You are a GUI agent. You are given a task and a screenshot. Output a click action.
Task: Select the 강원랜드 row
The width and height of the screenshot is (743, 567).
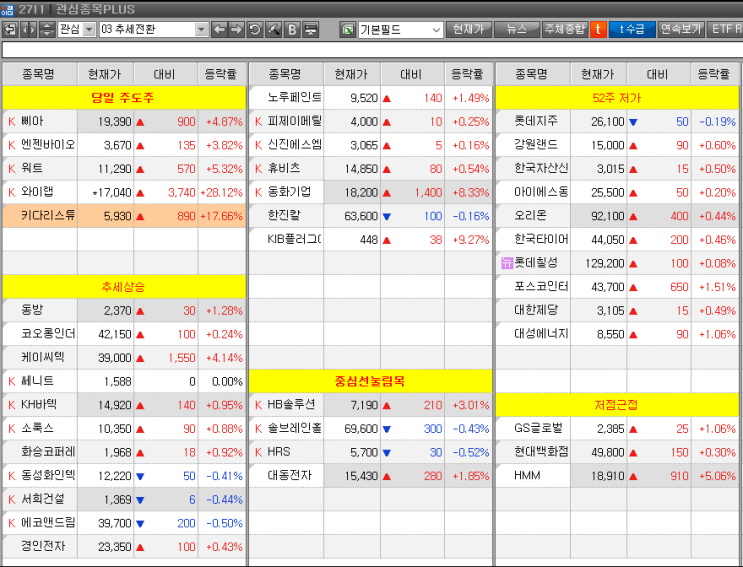[x=617, y=145]
